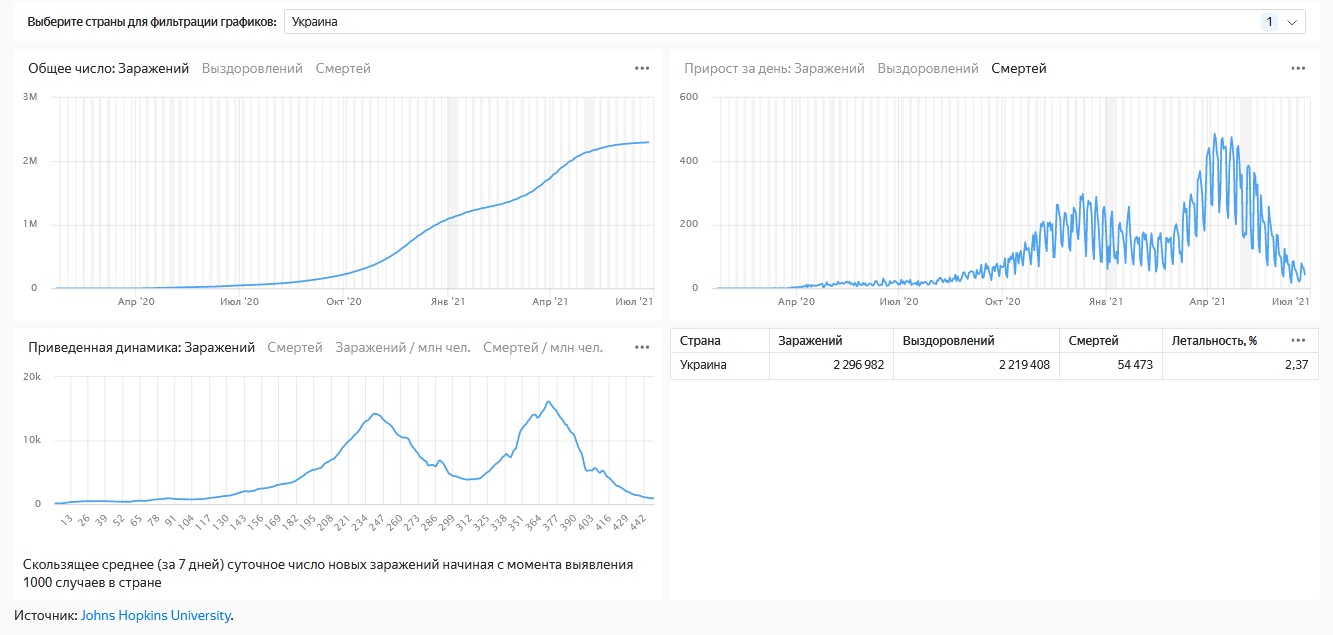Viewport: 1333px width, 635px height.
Task: Select Выздоровлений in the daily growth chart
Action: (928, 69)
